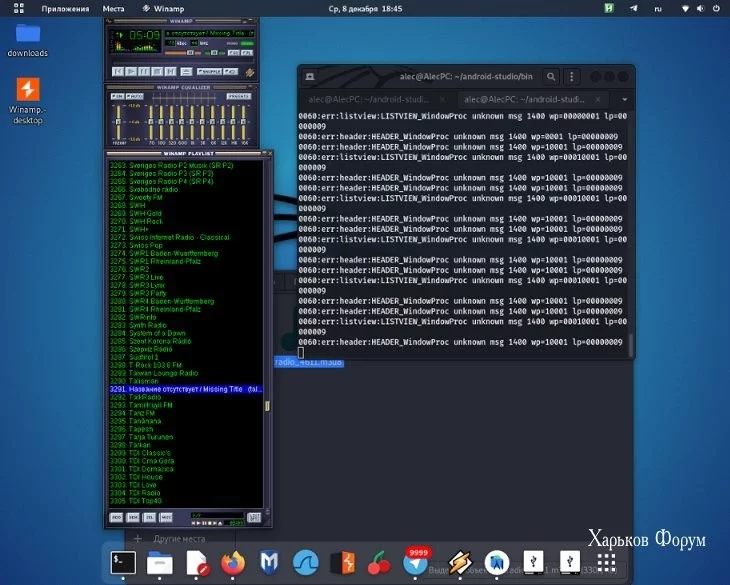Open terminal three-dot menu
This screenshot has height=585, width=730.
click(572, 77)
